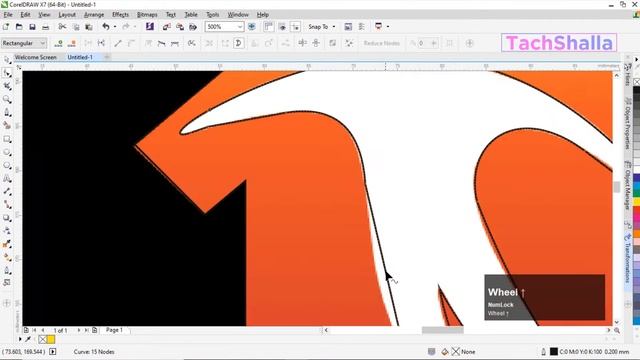Viewport: 640px width, 360px height.
Task: Select the Transparency tool
Action: [7, 231]
